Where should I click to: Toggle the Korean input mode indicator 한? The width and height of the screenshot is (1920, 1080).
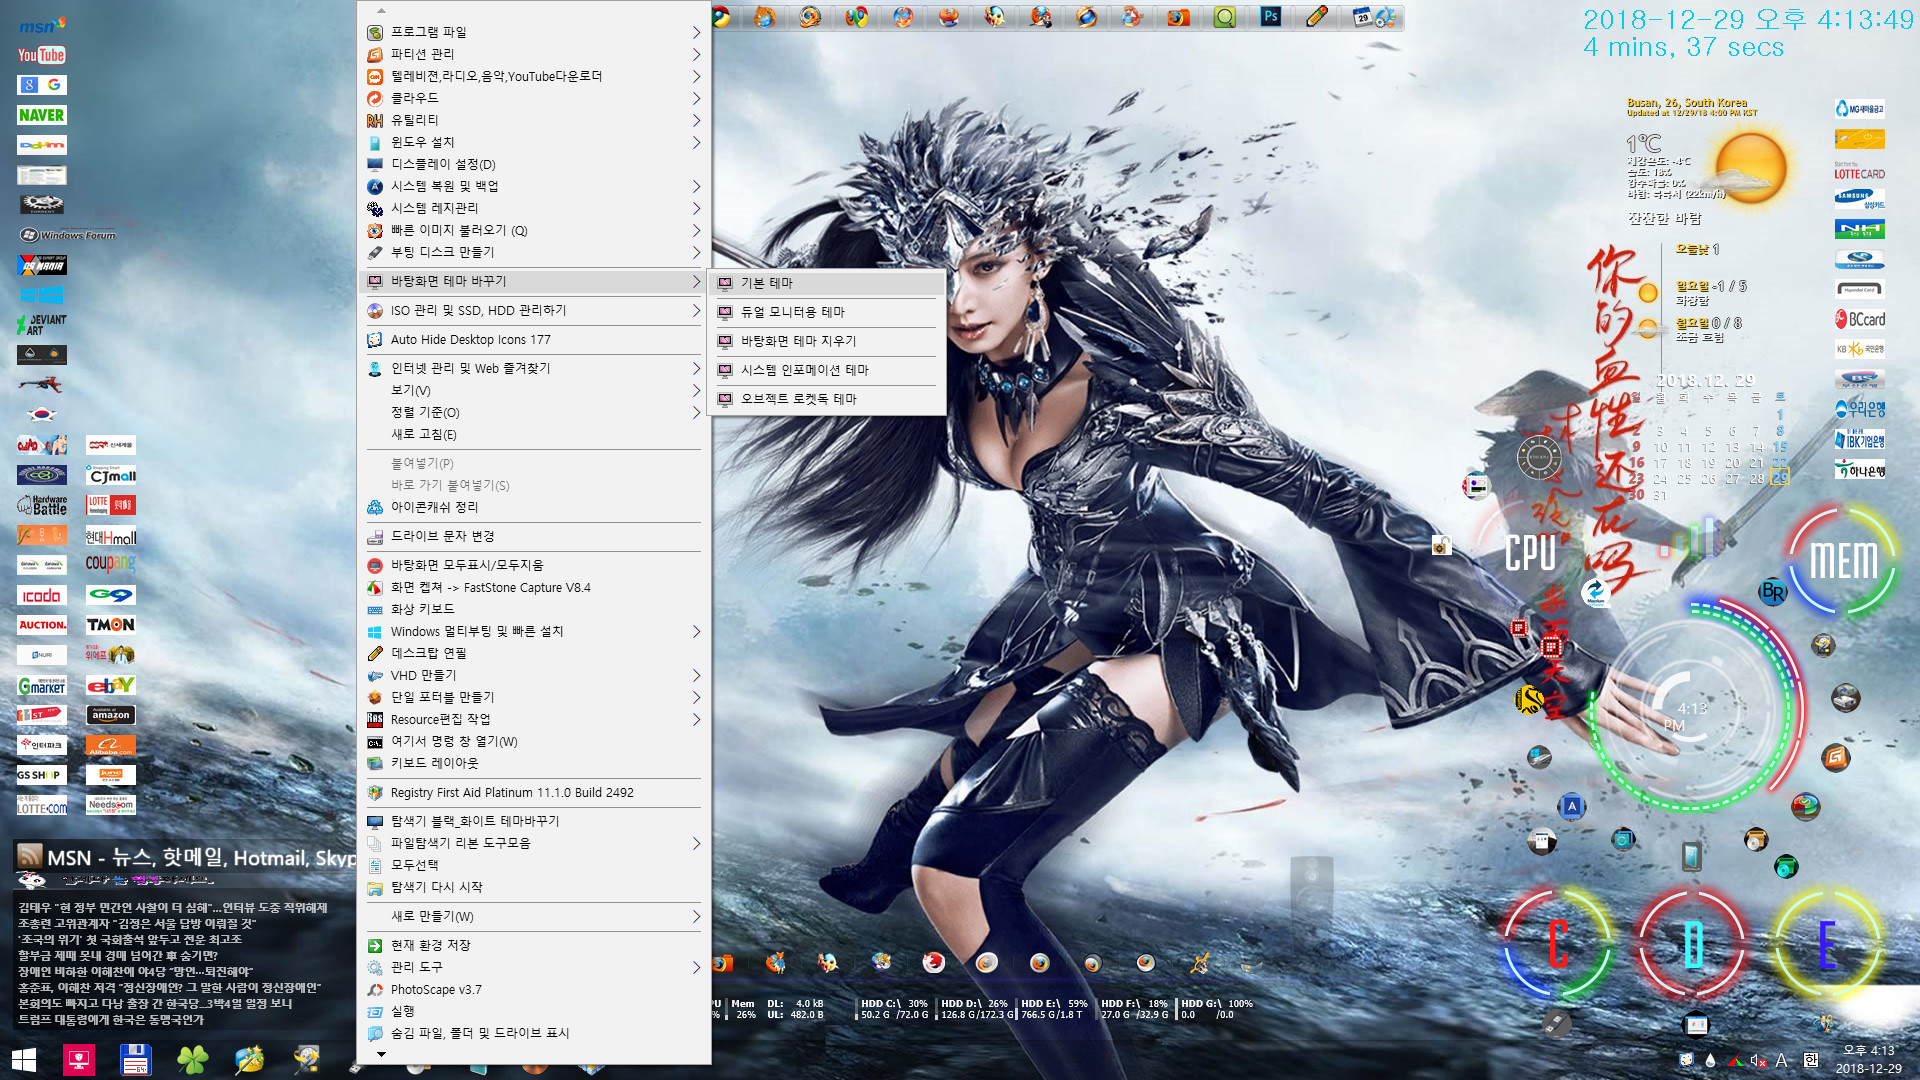1811,1060
